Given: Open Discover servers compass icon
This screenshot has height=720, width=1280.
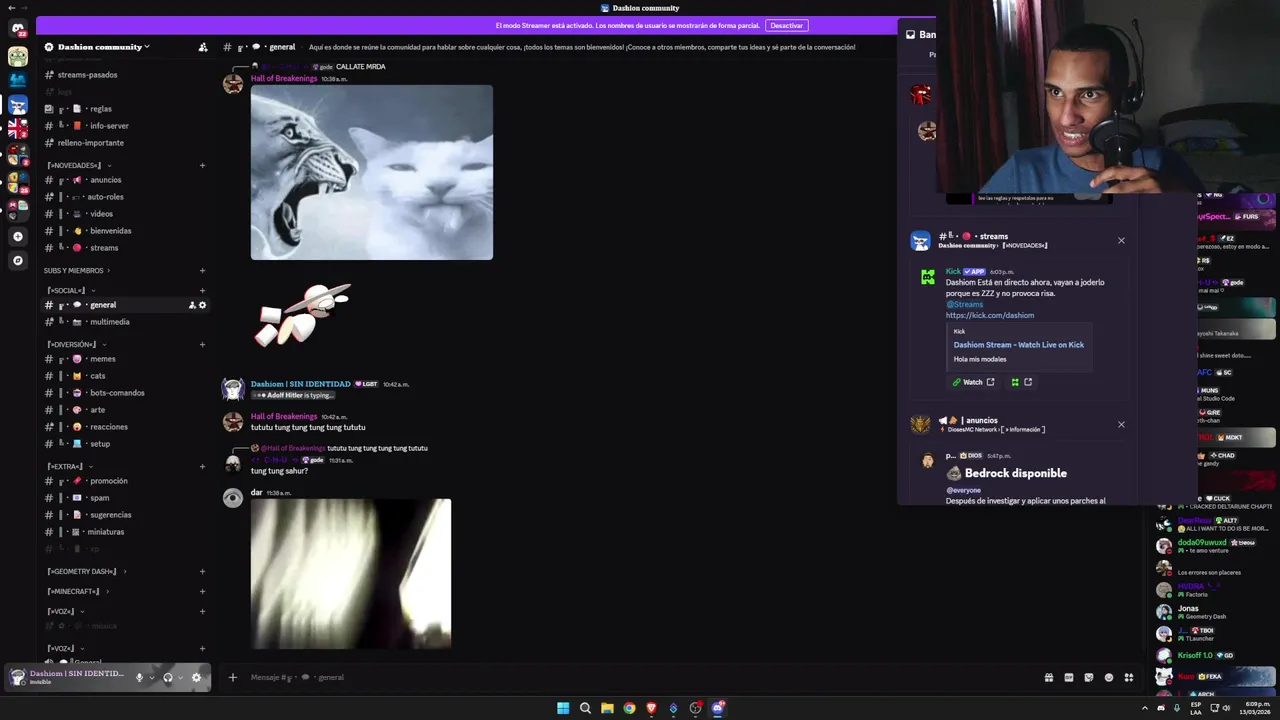Looking at the screenshot, I should pyautogui.click(x=17, y=260).
